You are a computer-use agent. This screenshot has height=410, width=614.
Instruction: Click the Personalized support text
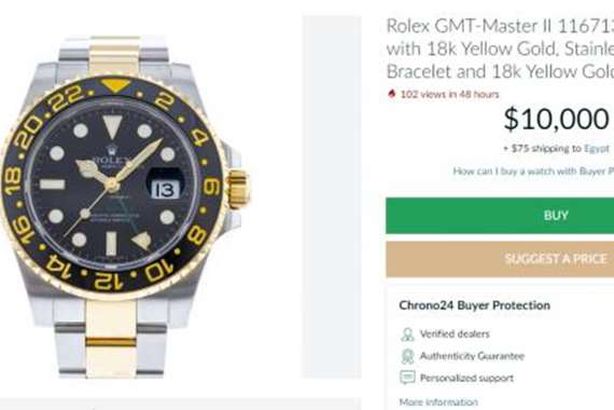(x=468, y=378)
